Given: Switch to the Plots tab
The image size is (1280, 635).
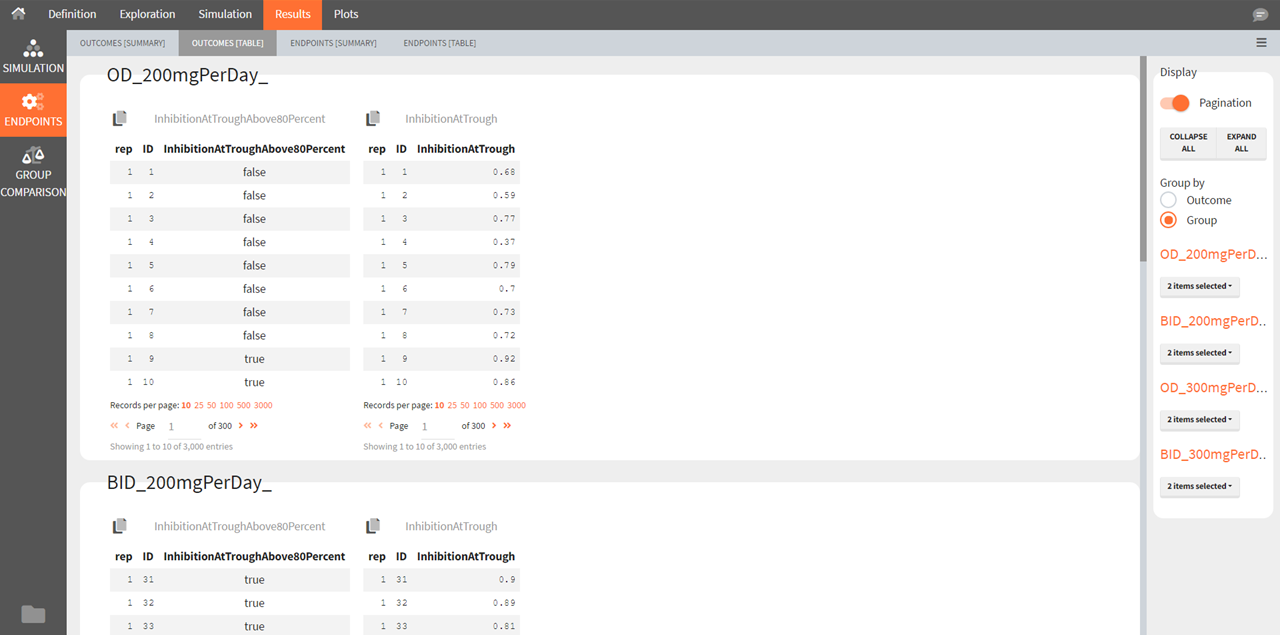Looking at the screenshot, I should pyautogui.click(x=346, y=14).
